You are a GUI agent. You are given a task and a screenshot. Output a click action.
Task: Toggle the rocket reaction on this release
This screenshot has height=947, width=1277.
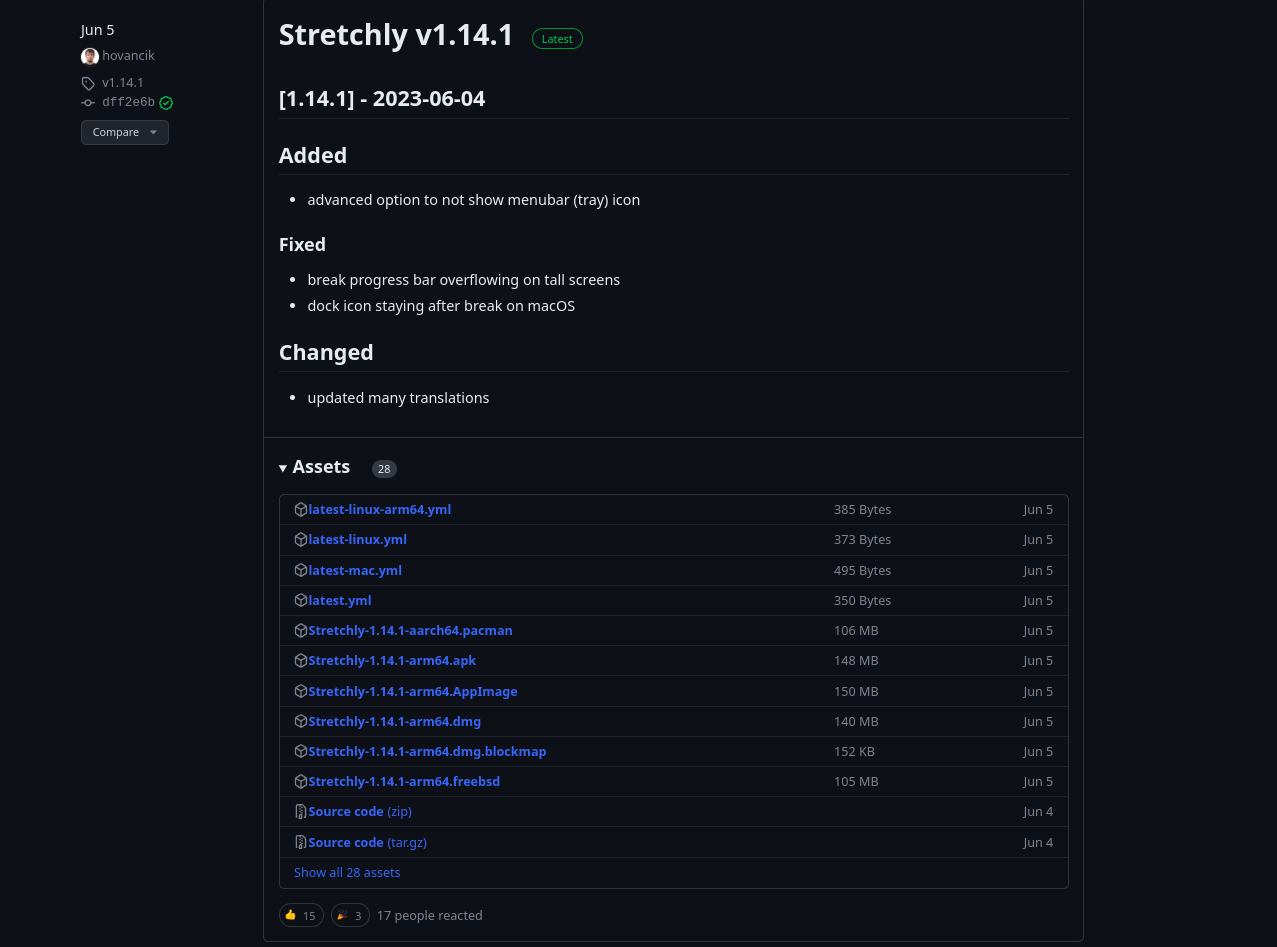click(x=350, y=915)
